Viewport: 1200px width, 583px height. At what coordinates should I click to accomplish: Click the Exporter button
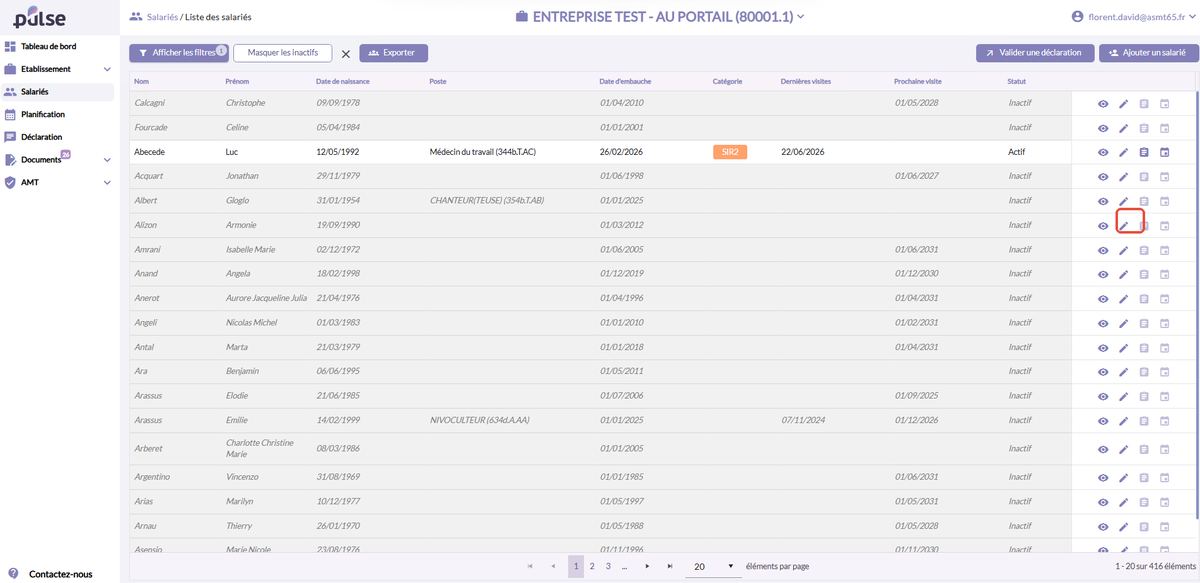pos(394,53)
